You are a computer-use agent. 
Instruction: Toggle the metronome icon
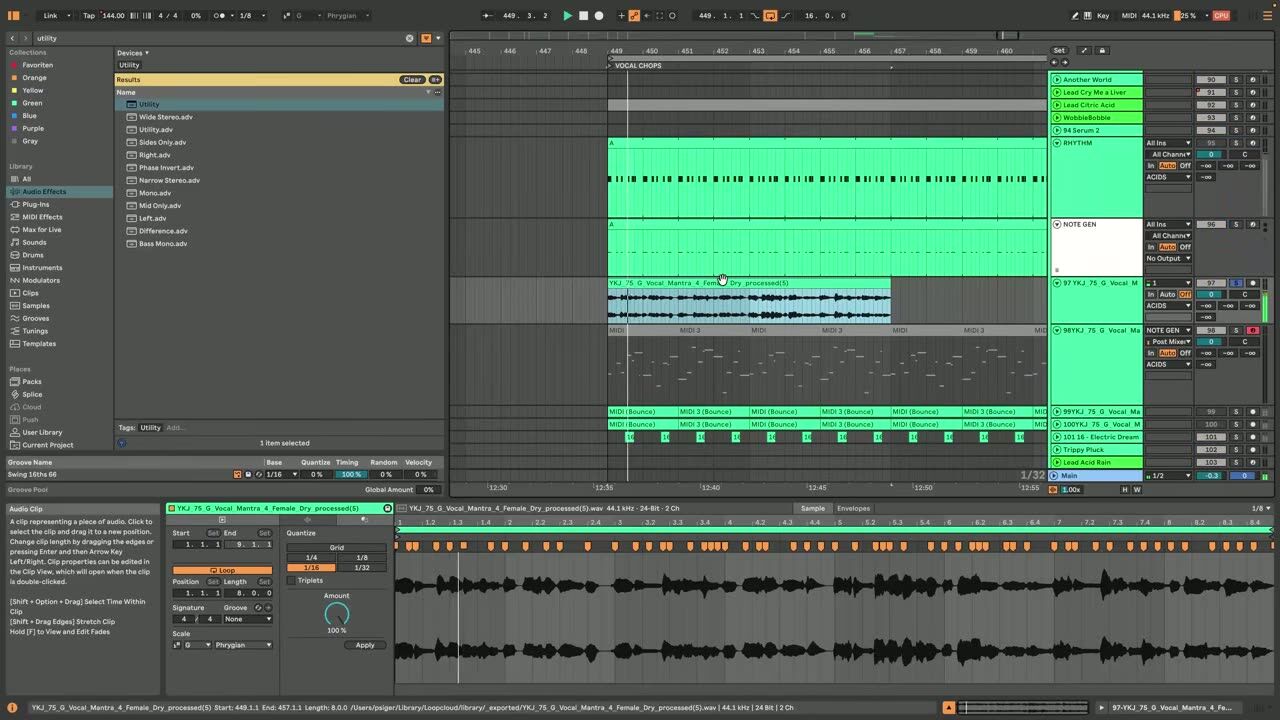click(219, 16)
